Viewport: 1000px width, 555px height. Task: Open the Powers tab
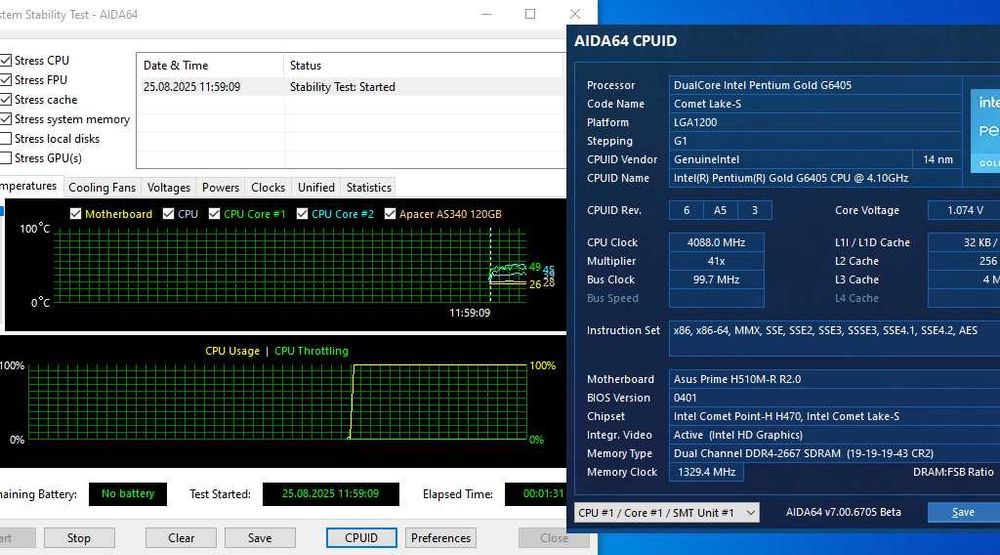221,188
